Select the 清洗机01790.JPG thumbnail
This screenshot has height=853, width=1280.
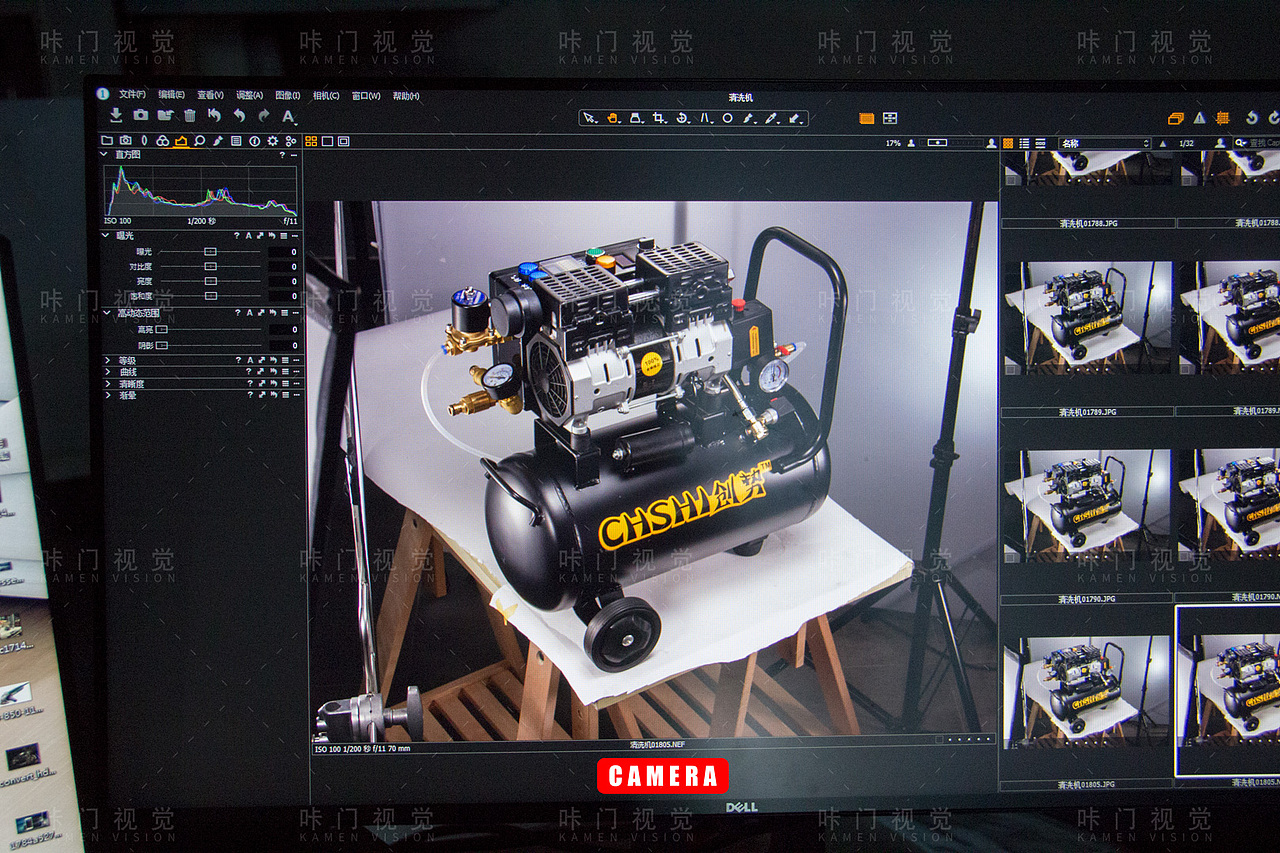[1088, 505]
